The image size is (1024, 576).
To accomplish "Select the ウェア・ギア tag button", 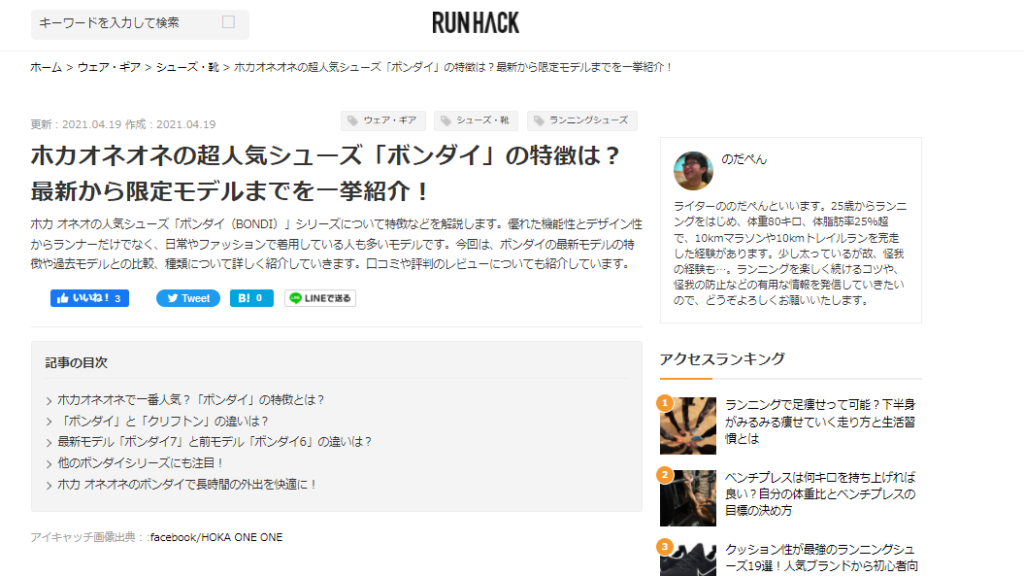I will pos(383,121).
